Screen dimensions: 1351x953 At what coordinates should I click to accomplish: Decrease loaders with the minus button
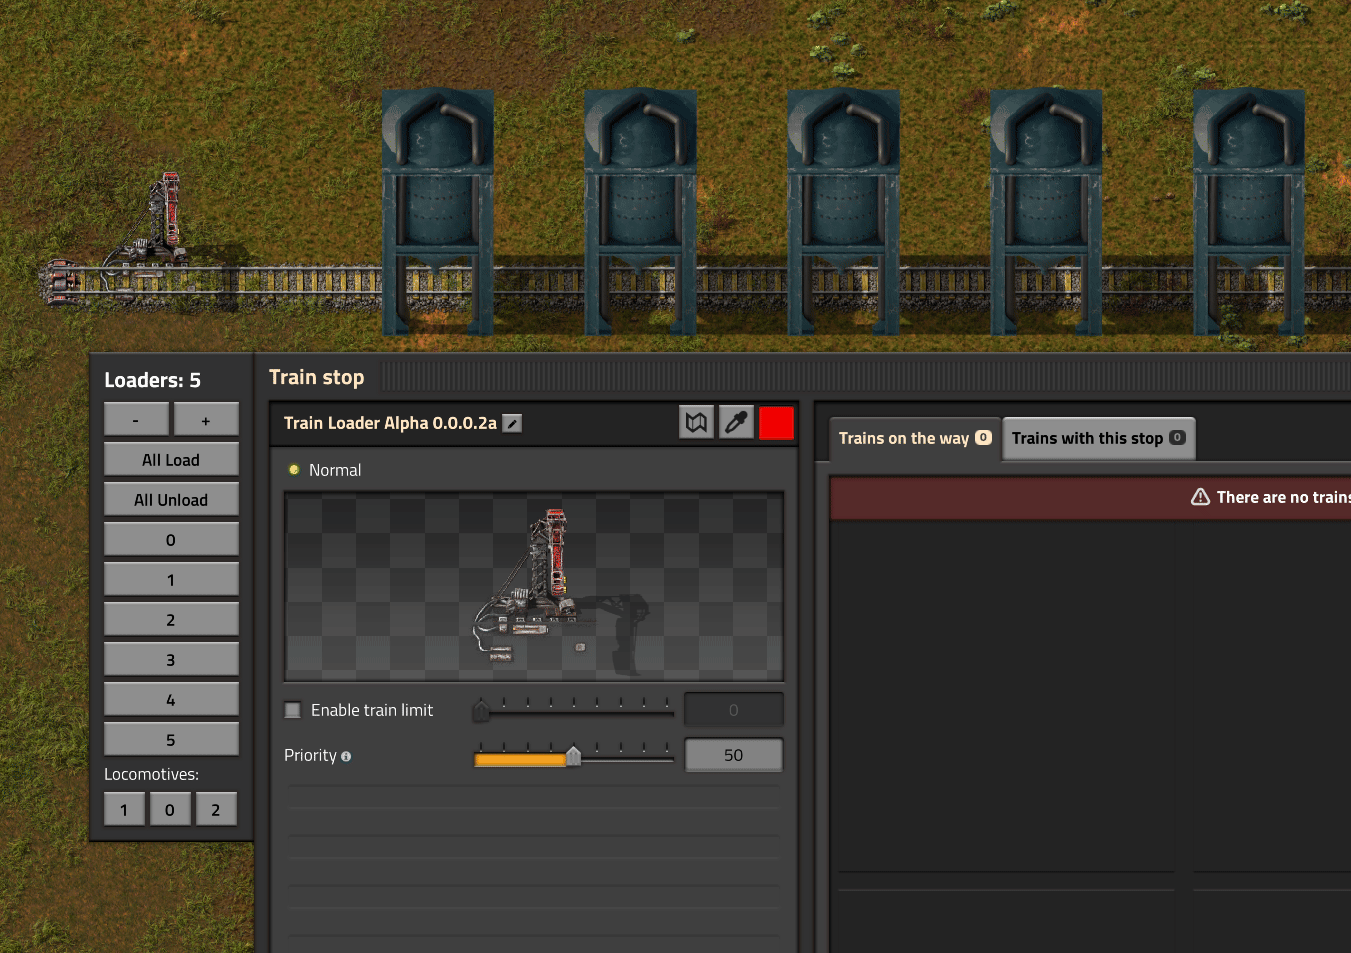(136, 420)
